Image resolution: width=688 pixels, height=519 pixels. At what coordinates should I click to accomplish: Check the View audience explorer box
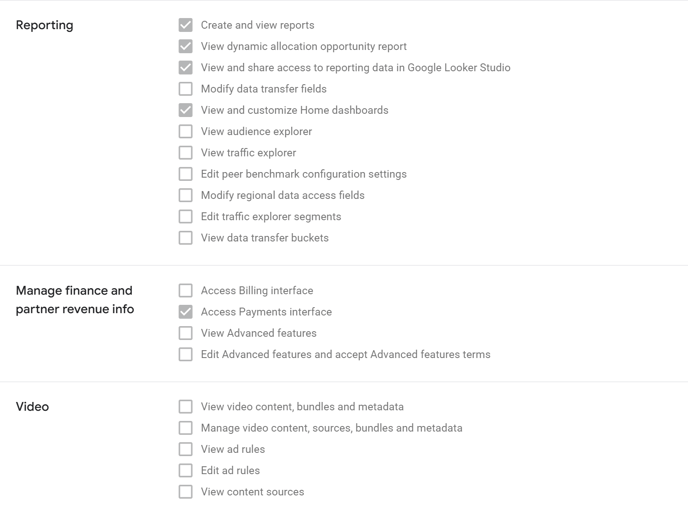point(186,131)
